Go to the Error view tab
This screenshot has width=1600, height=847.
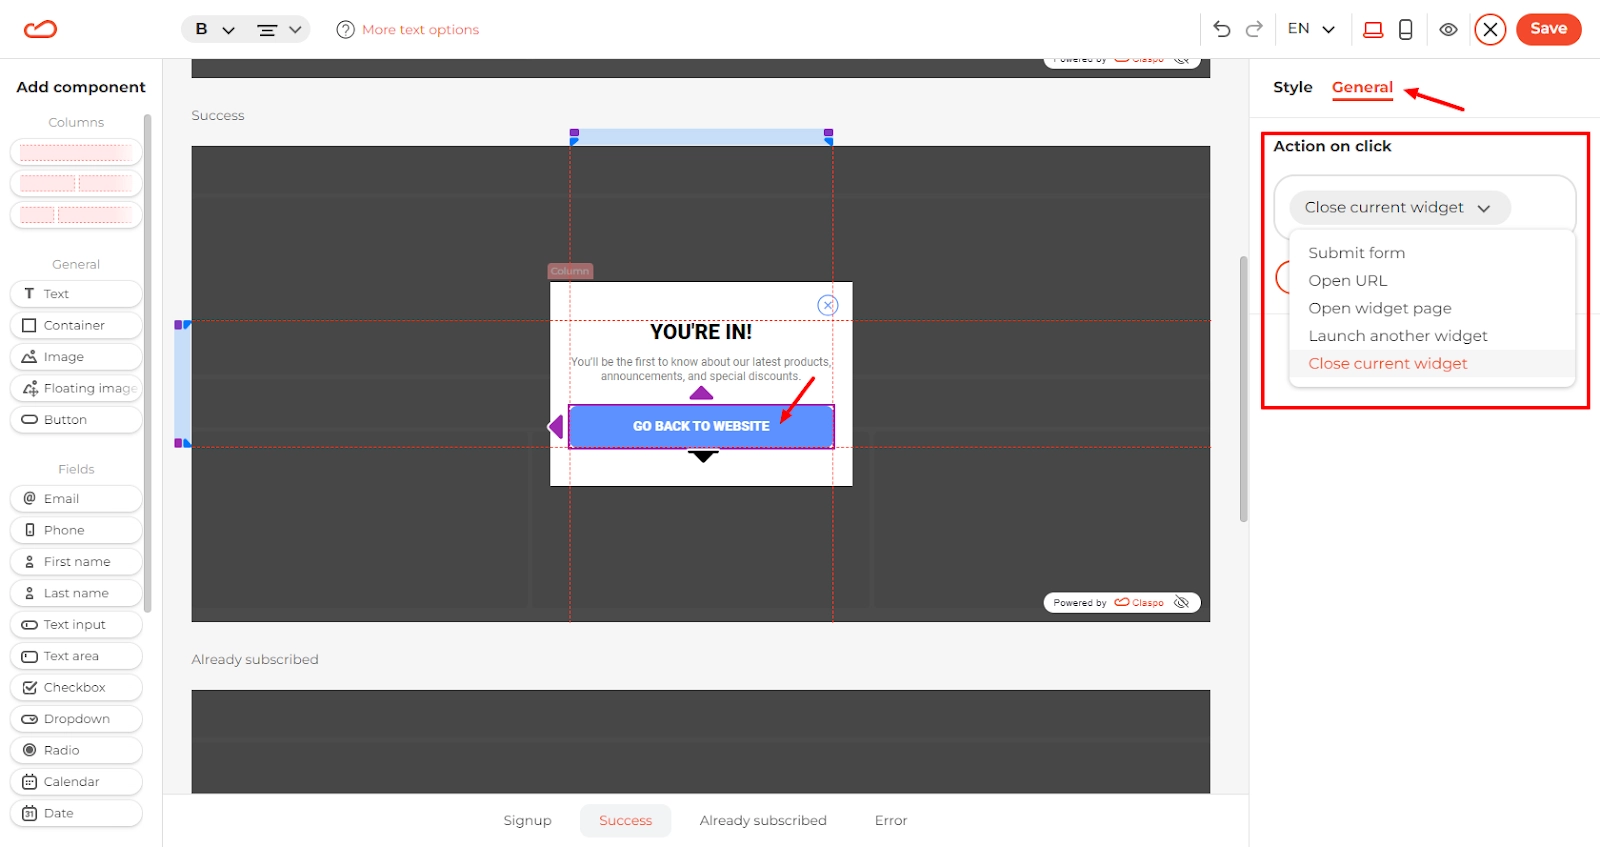point(891,821)
